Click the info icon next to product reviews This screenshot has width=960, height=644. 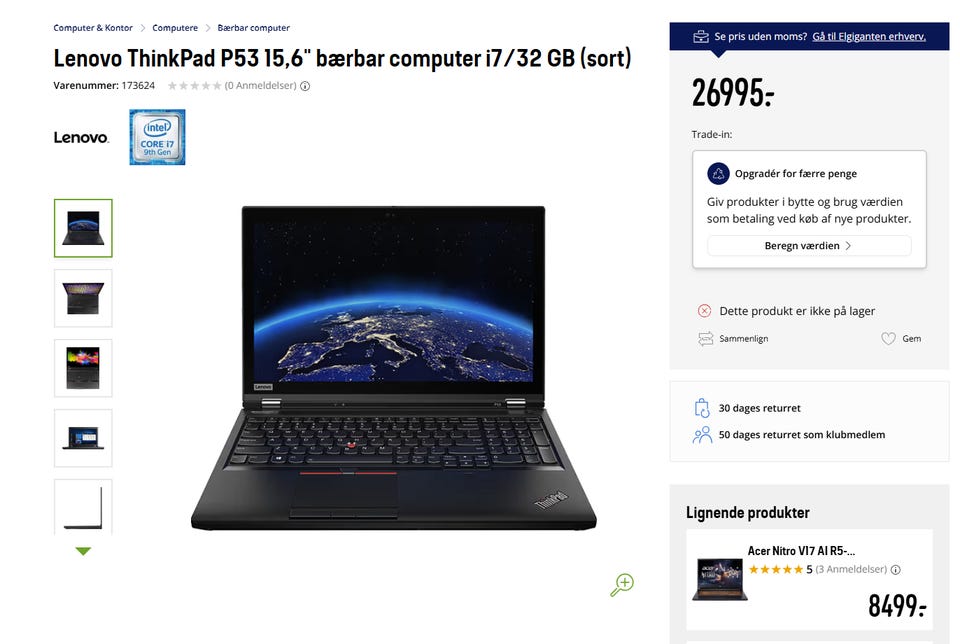(x=305, y=86)
